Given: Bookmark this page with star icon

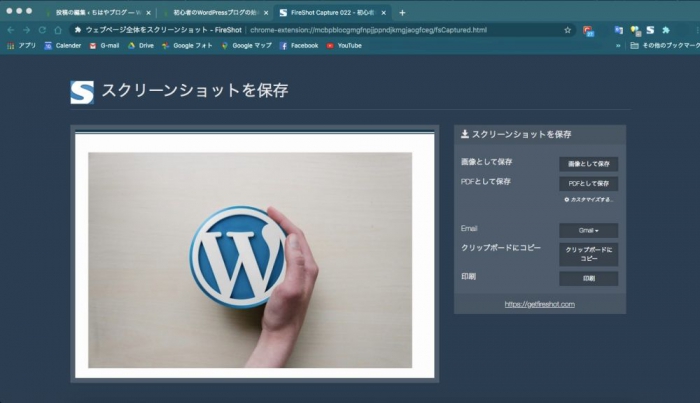Looking at the screenshot, I should pos(567,30).
